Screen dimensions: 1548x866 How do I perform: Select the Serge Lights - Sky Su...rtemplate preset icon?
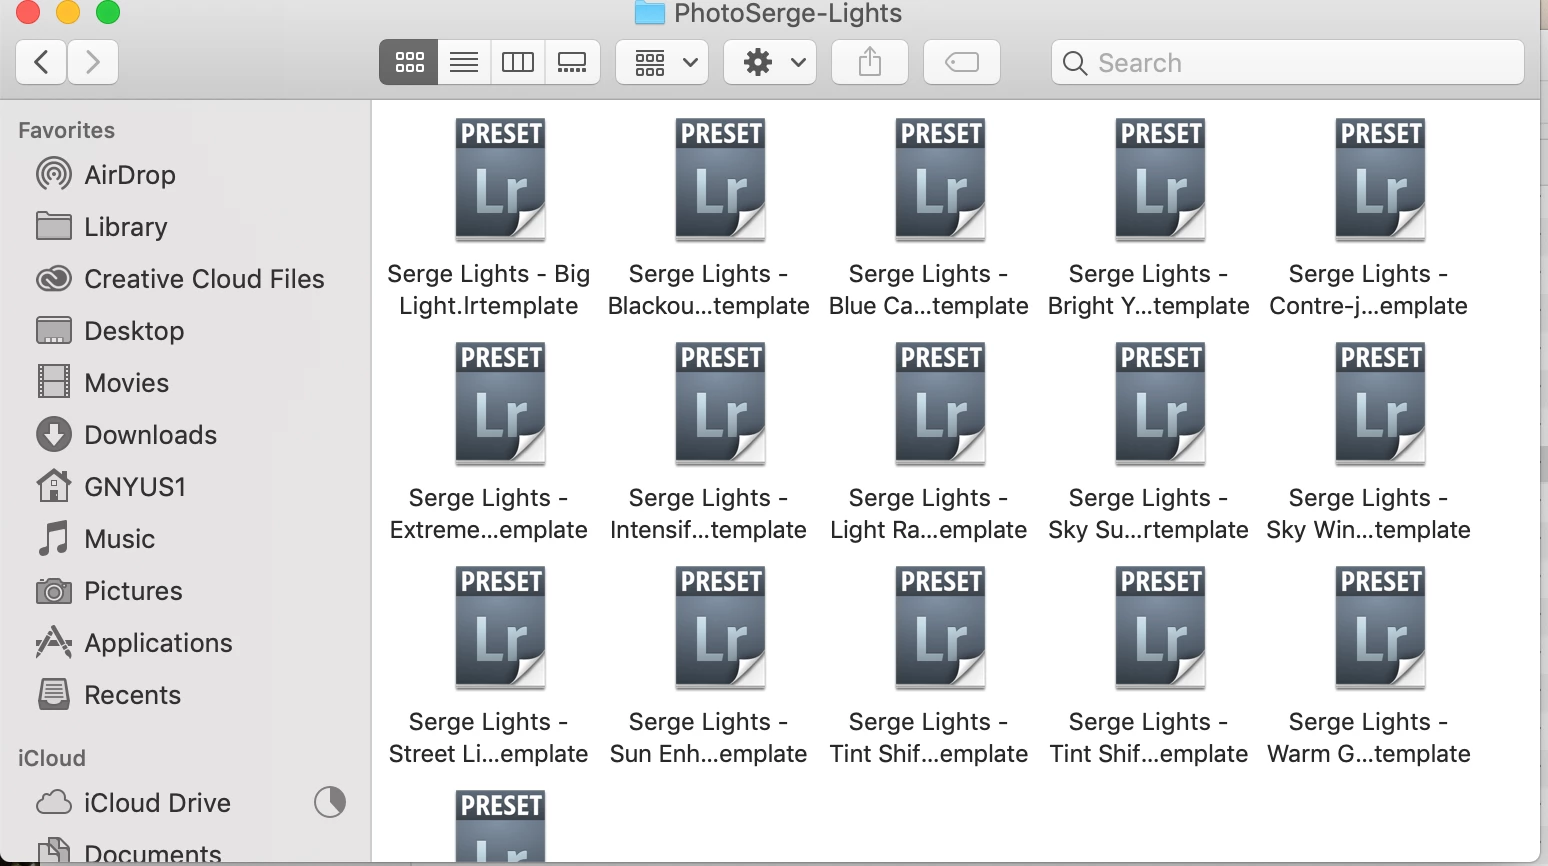(1160, 403)
